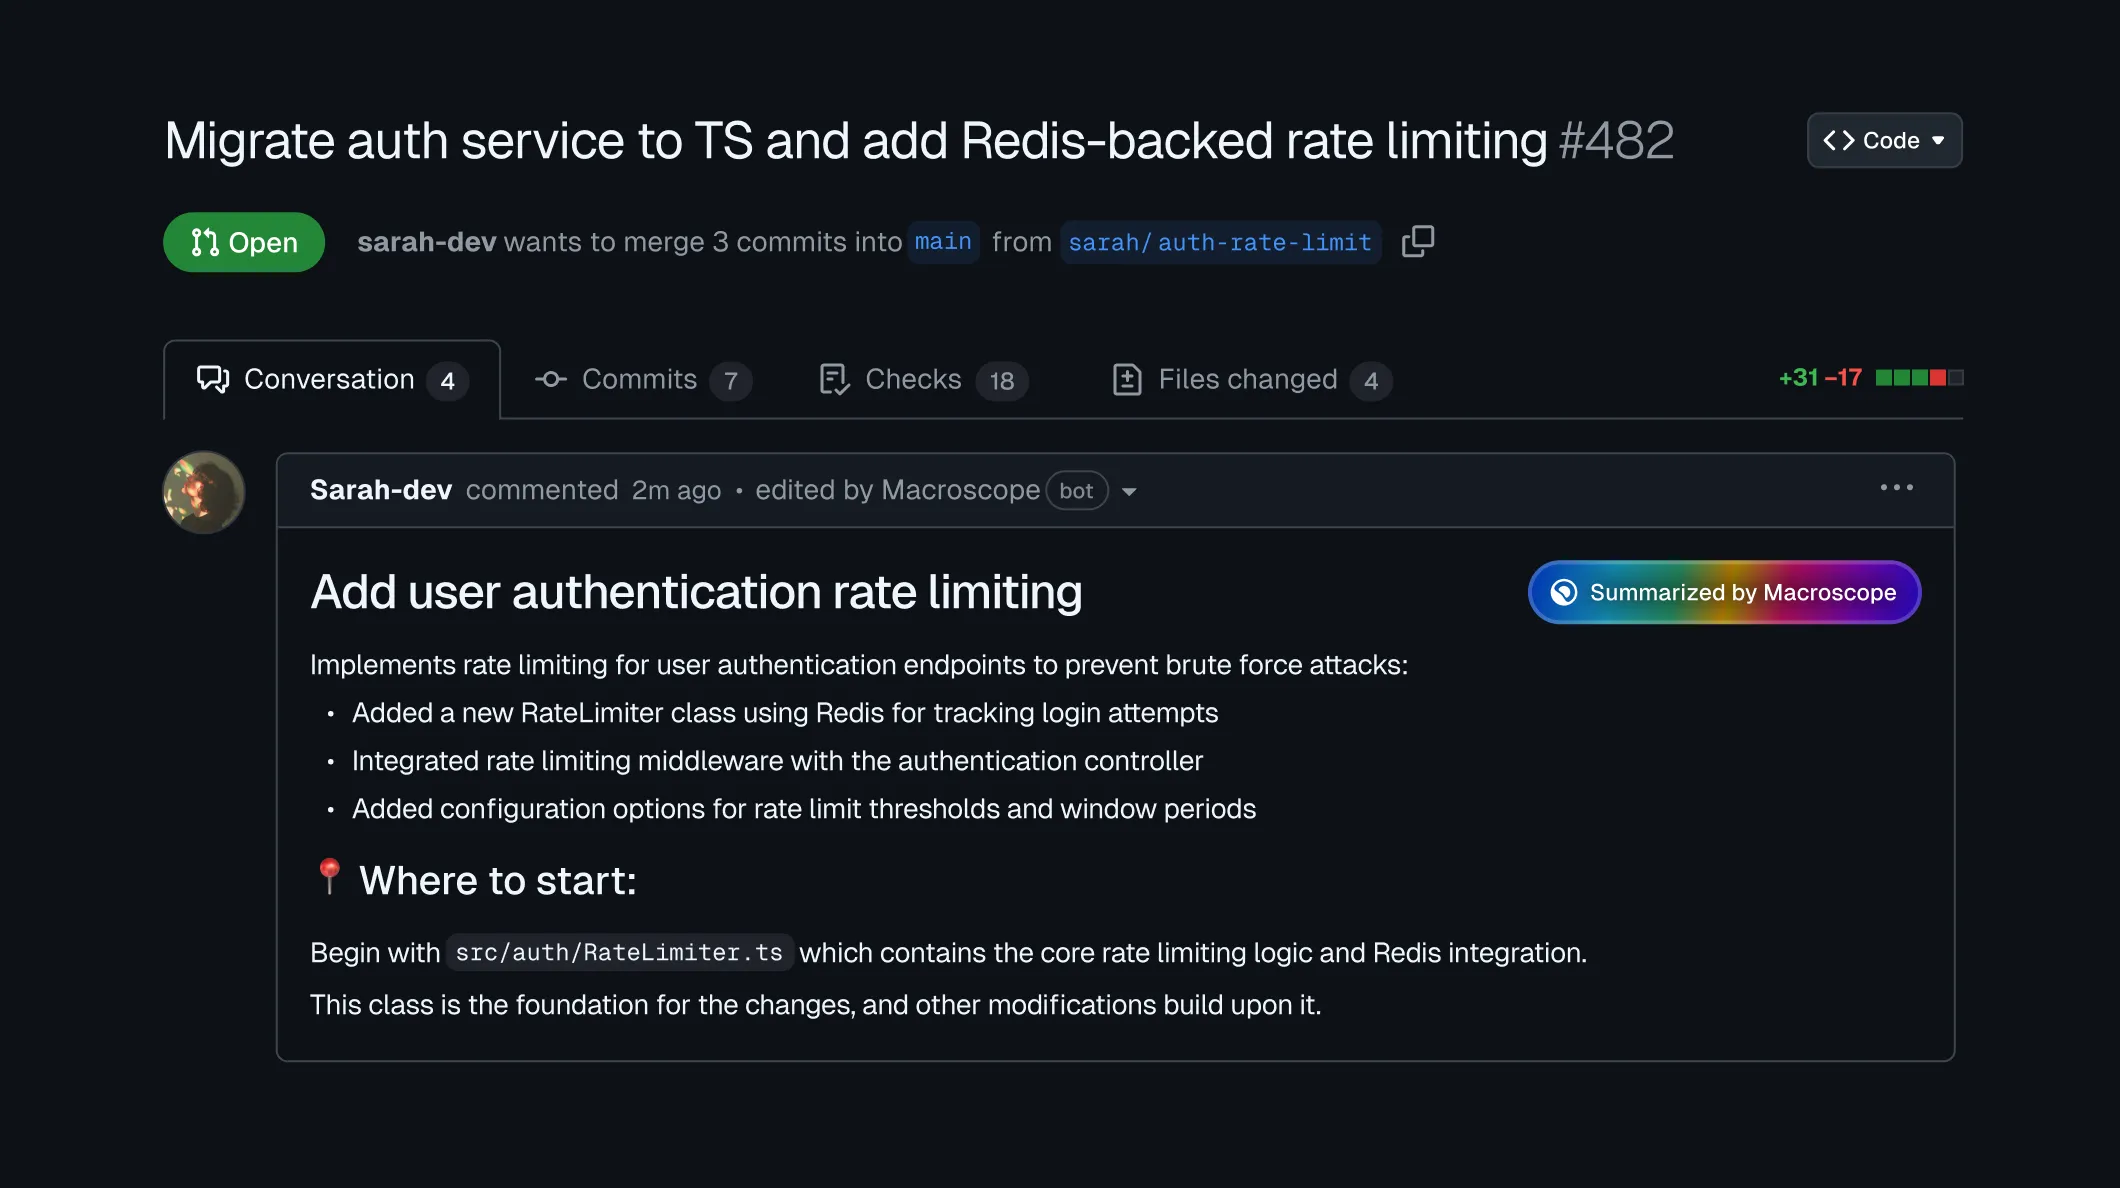Click the angle-brackets Code icon

coord(1839,140)
